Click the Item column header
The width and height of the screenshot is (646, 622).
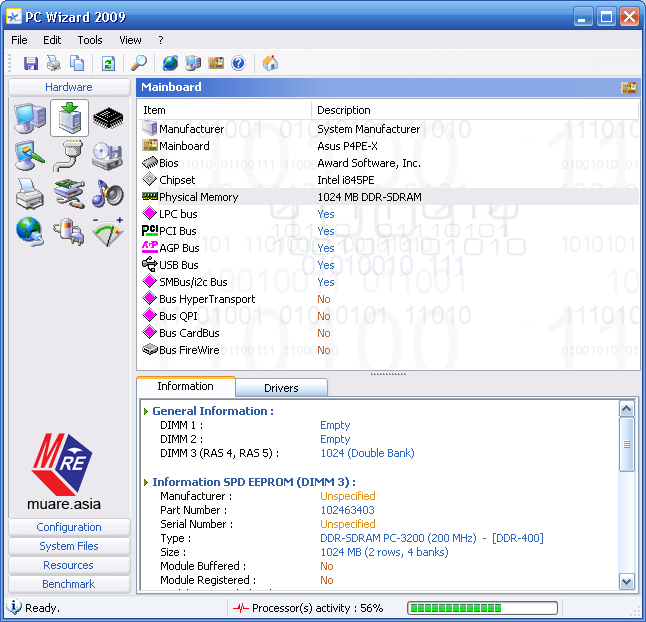click(224, 110)
